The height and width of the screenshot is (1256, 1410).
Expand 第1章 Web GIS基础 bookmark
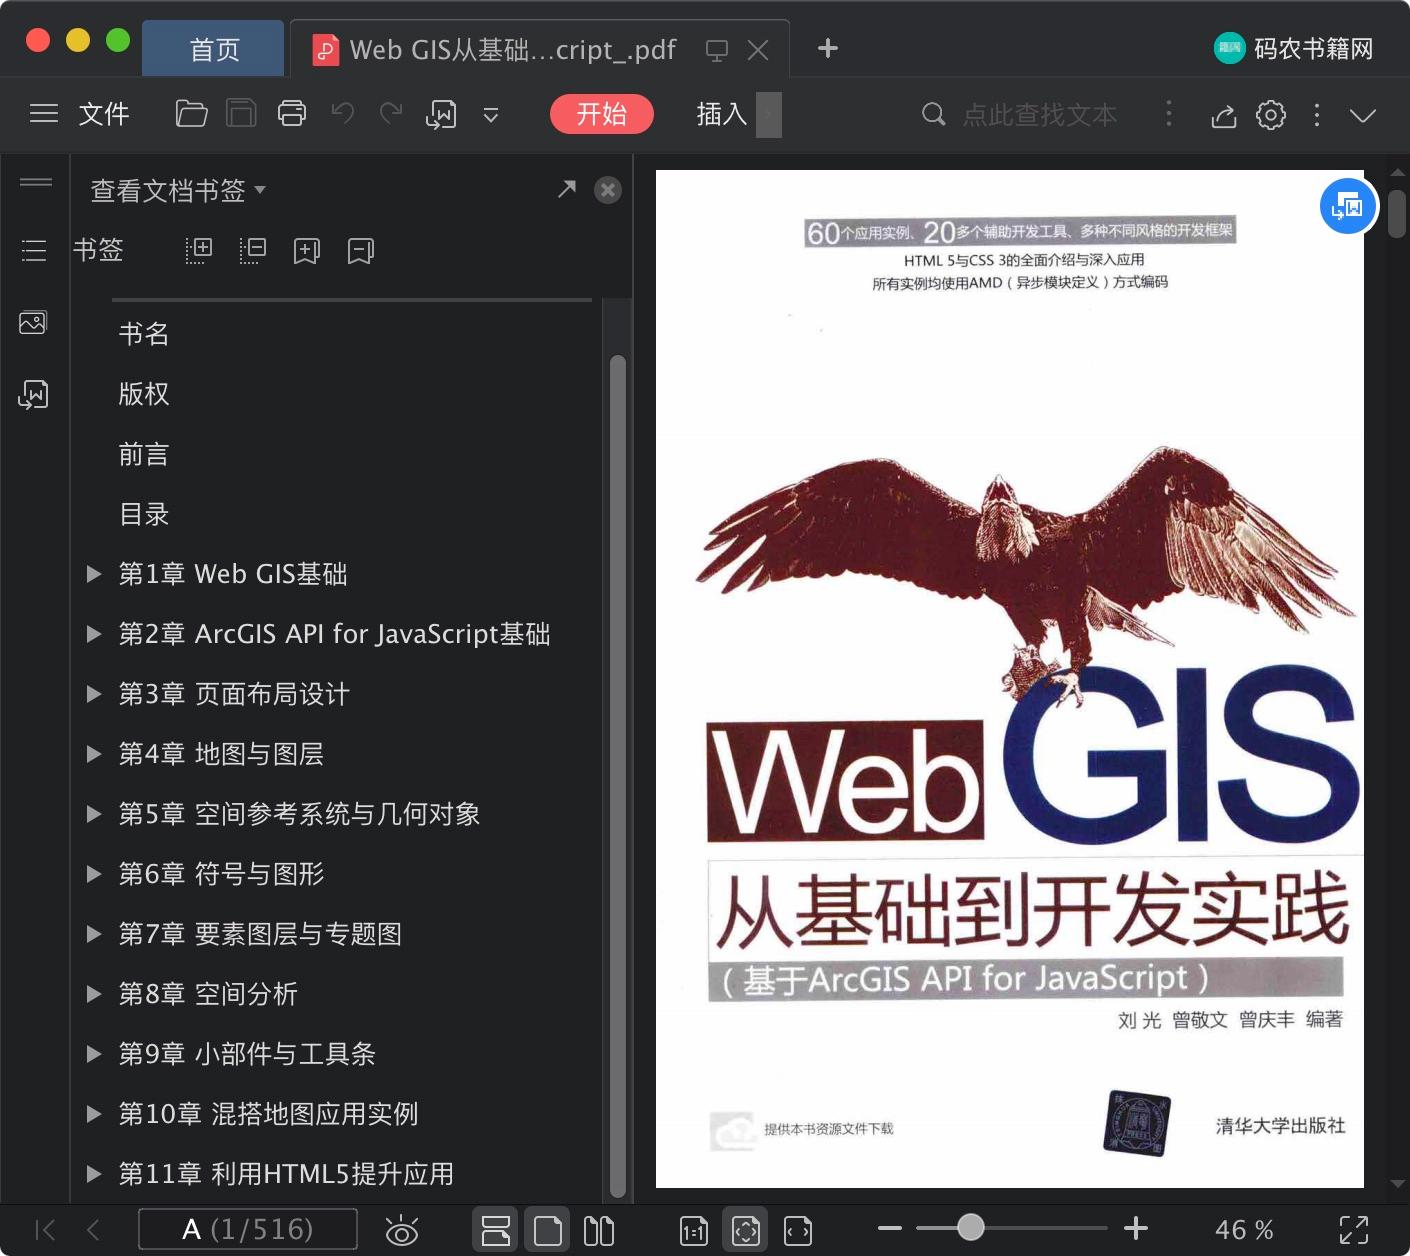pyautogui.click(x=94, y=574)
